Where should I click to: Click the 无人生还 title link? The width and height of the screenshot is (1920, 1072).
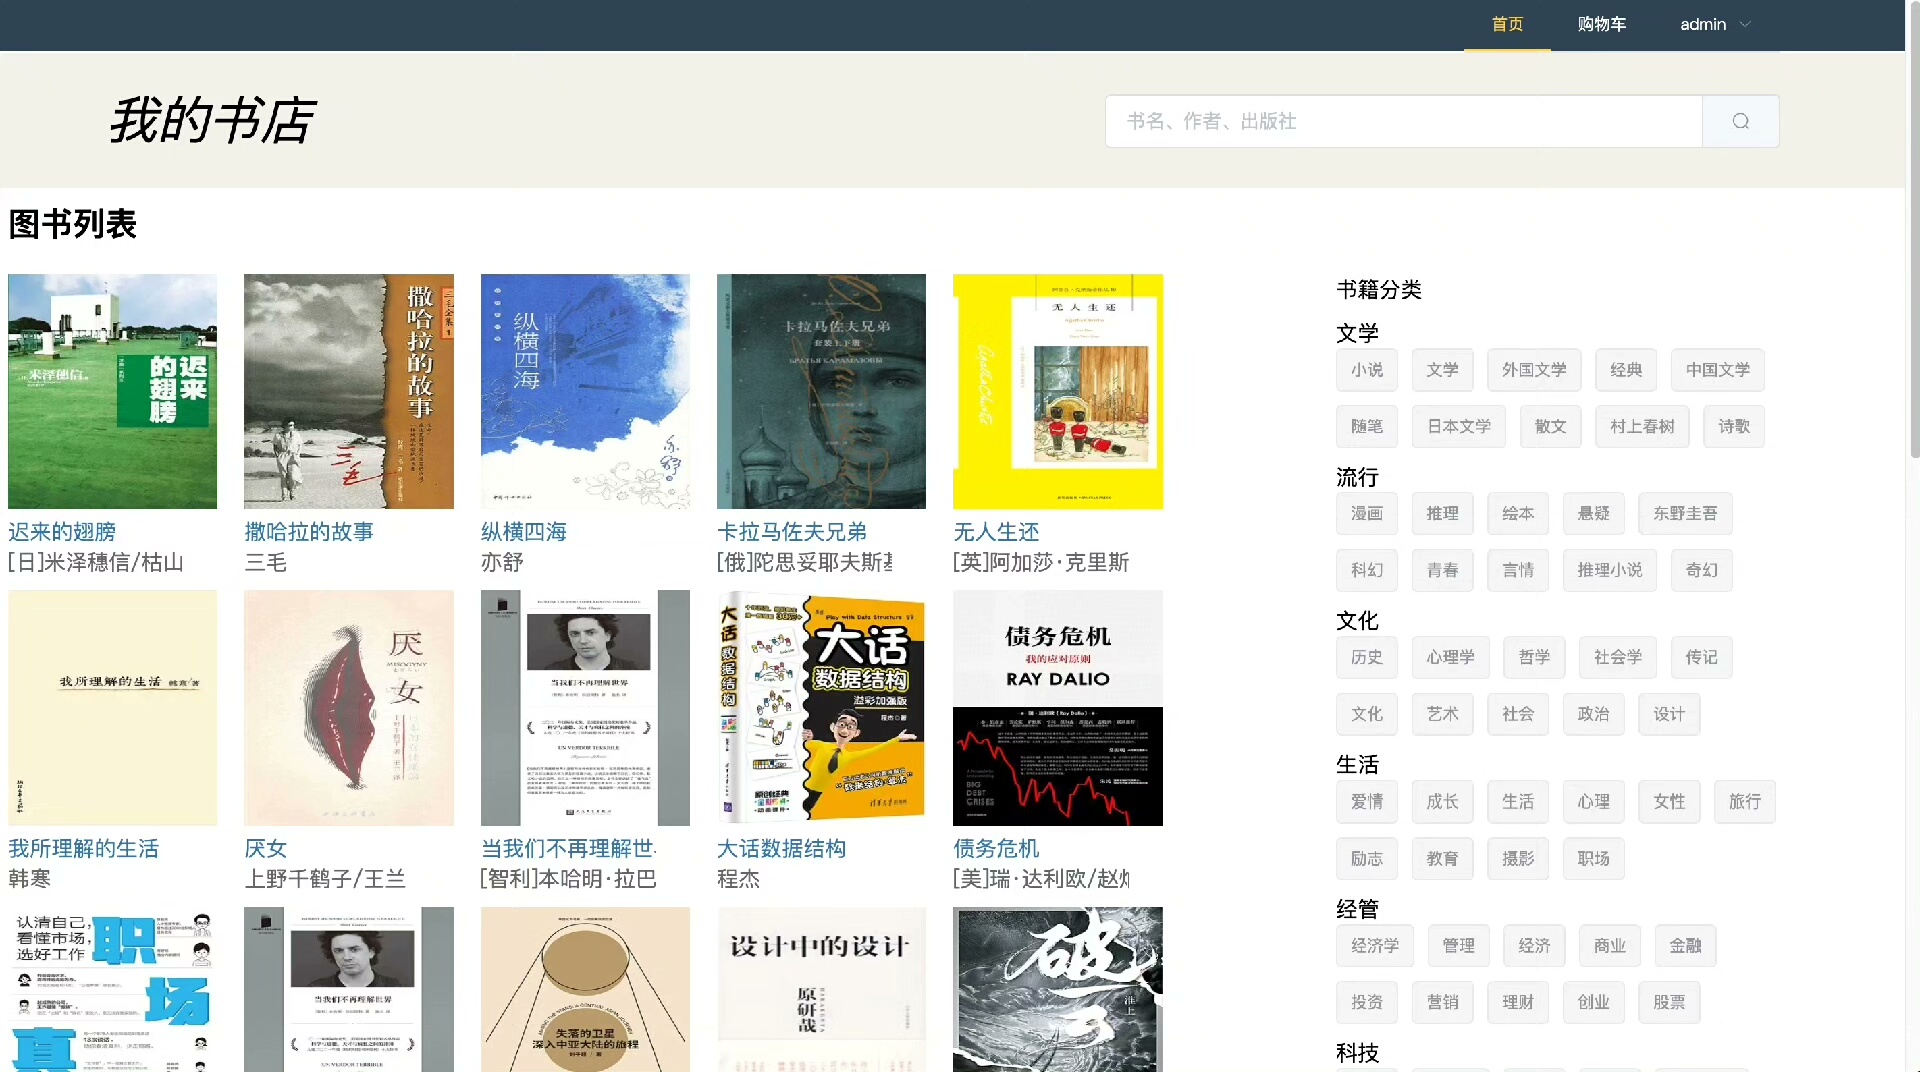click(996, 532)
